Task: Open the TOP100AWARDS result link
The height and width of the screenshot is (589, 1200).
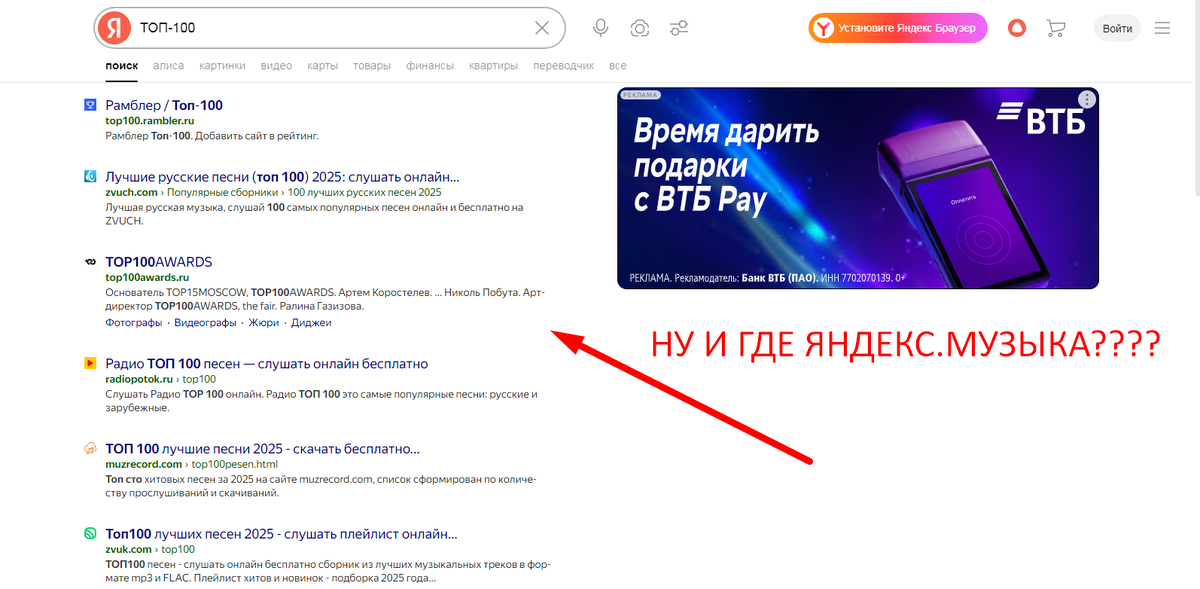Action: coord(159,261)
